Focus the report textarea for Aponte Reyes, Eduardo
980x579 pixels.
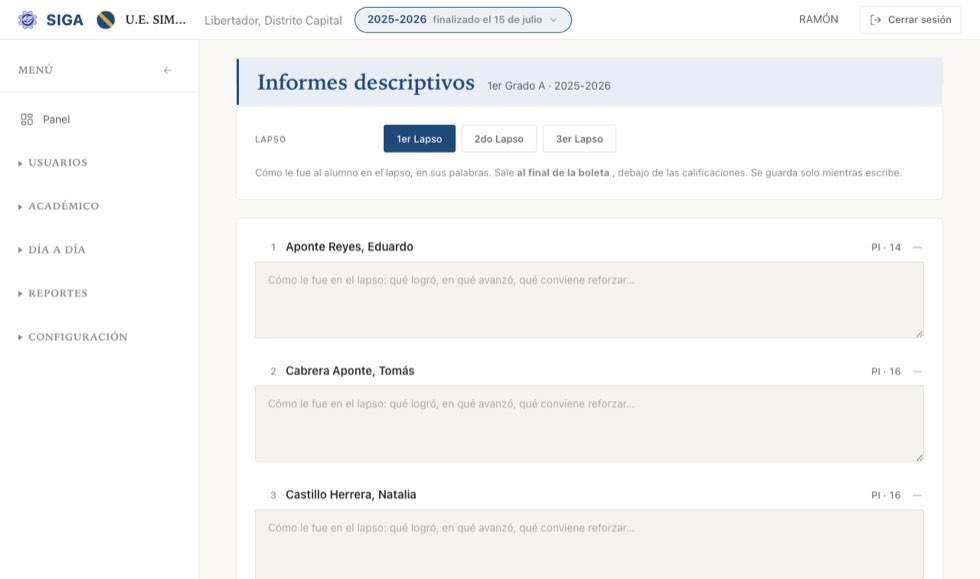[589, 300]
